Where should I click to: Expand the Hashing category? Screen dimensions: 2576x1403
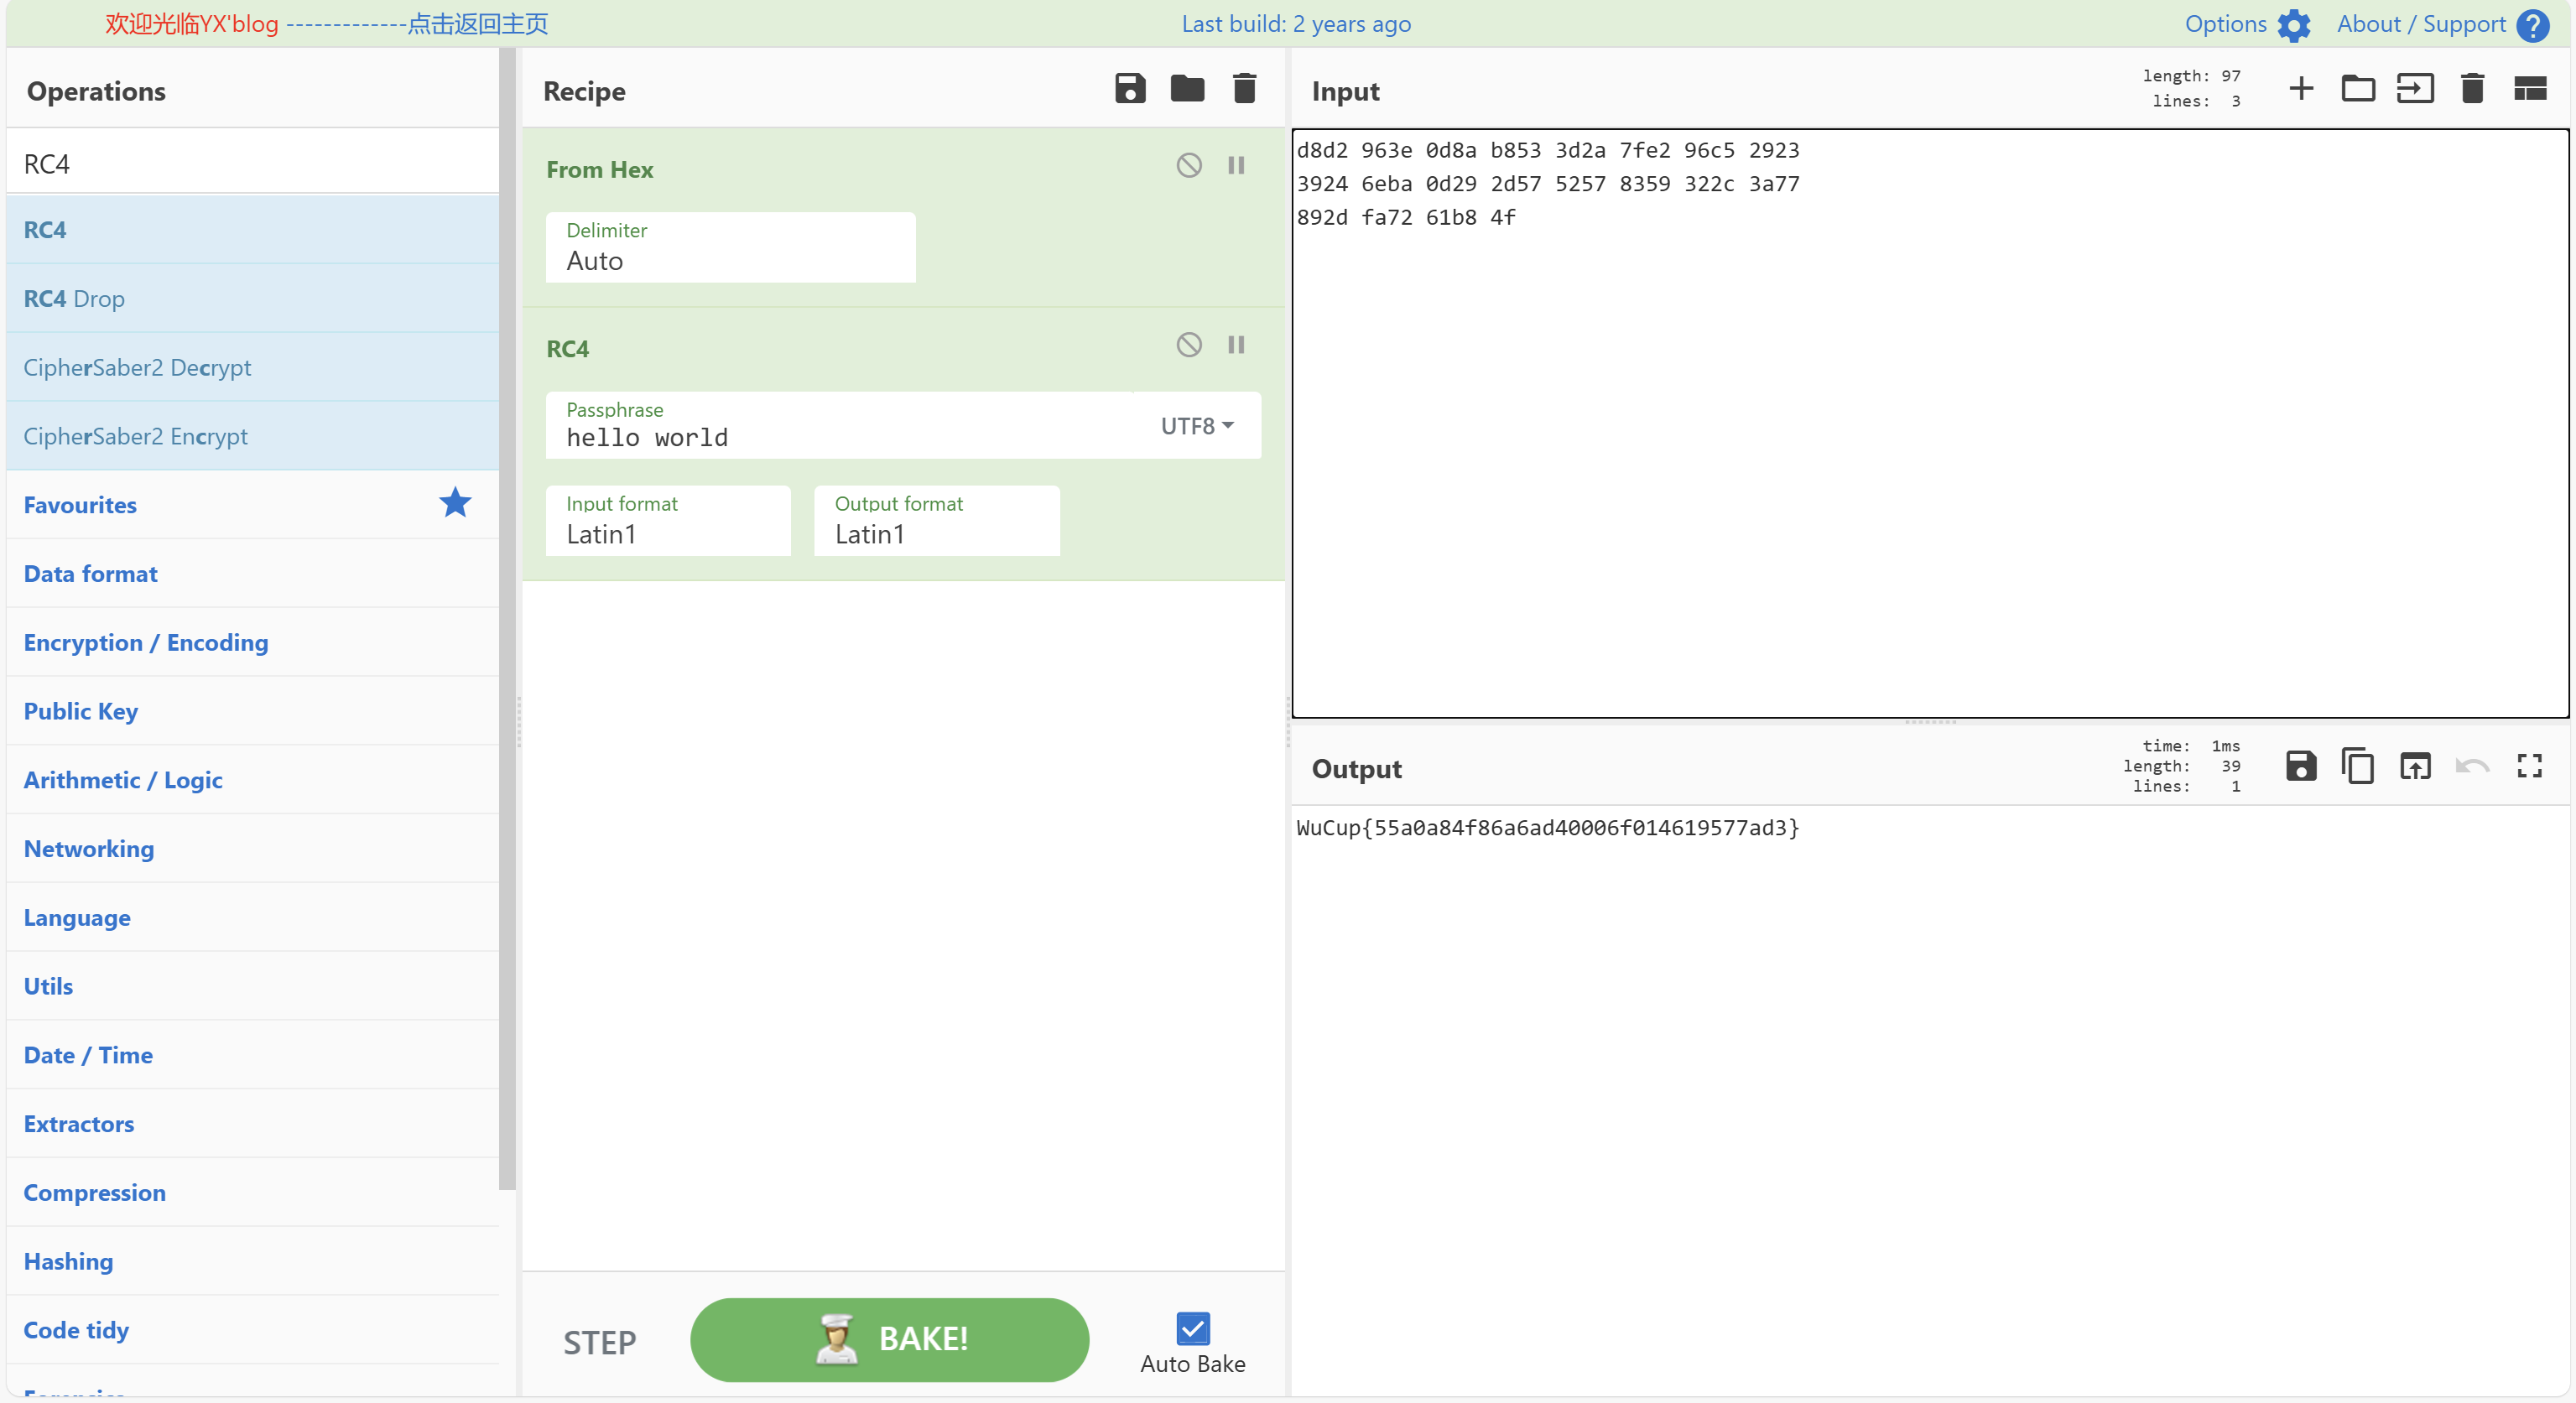point(68,1262)
